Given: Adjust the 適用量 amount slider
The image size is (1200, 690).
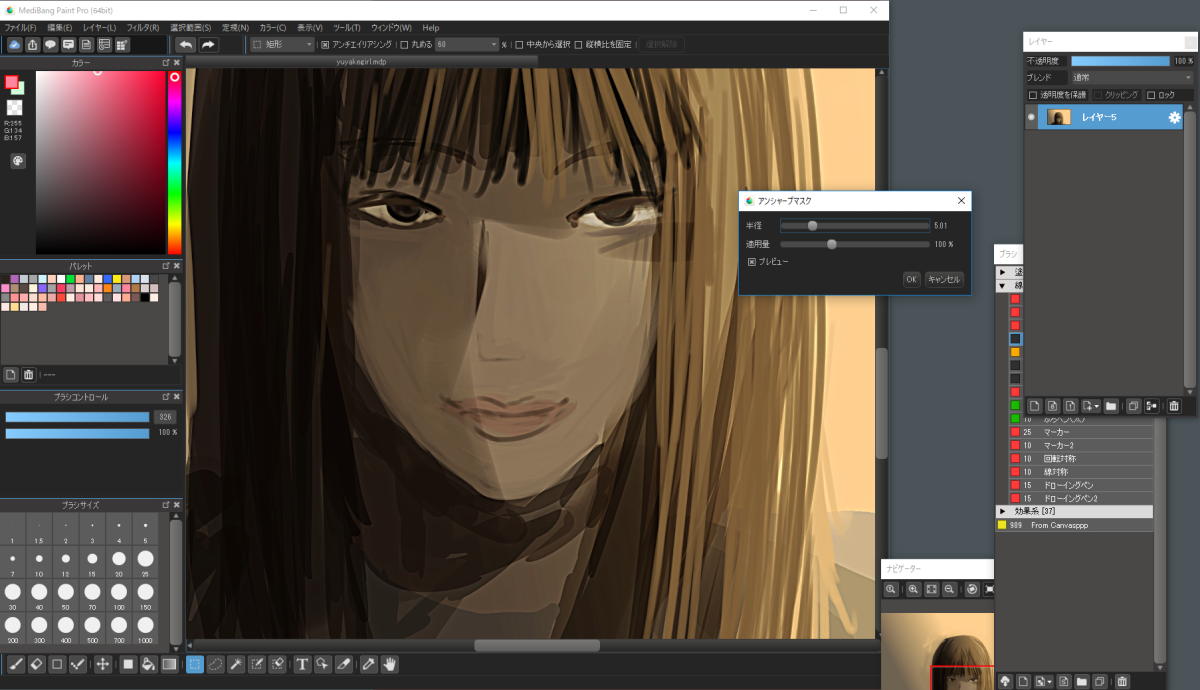Looking at the screenshot, I should pyautogui.click(x=854, y=243).
